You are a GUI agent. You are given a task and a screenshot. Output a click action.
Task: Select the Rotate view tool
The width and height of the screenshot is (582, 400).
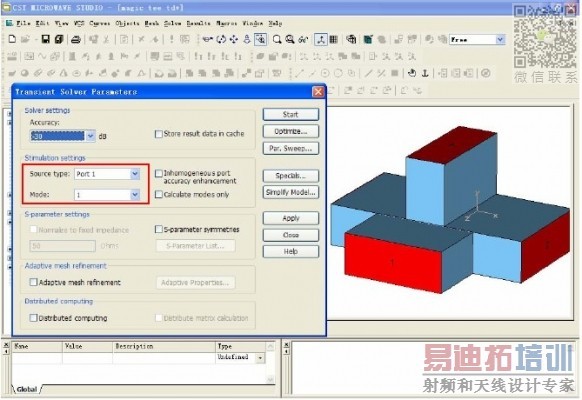pyautogui.click(x=221, y=39)
